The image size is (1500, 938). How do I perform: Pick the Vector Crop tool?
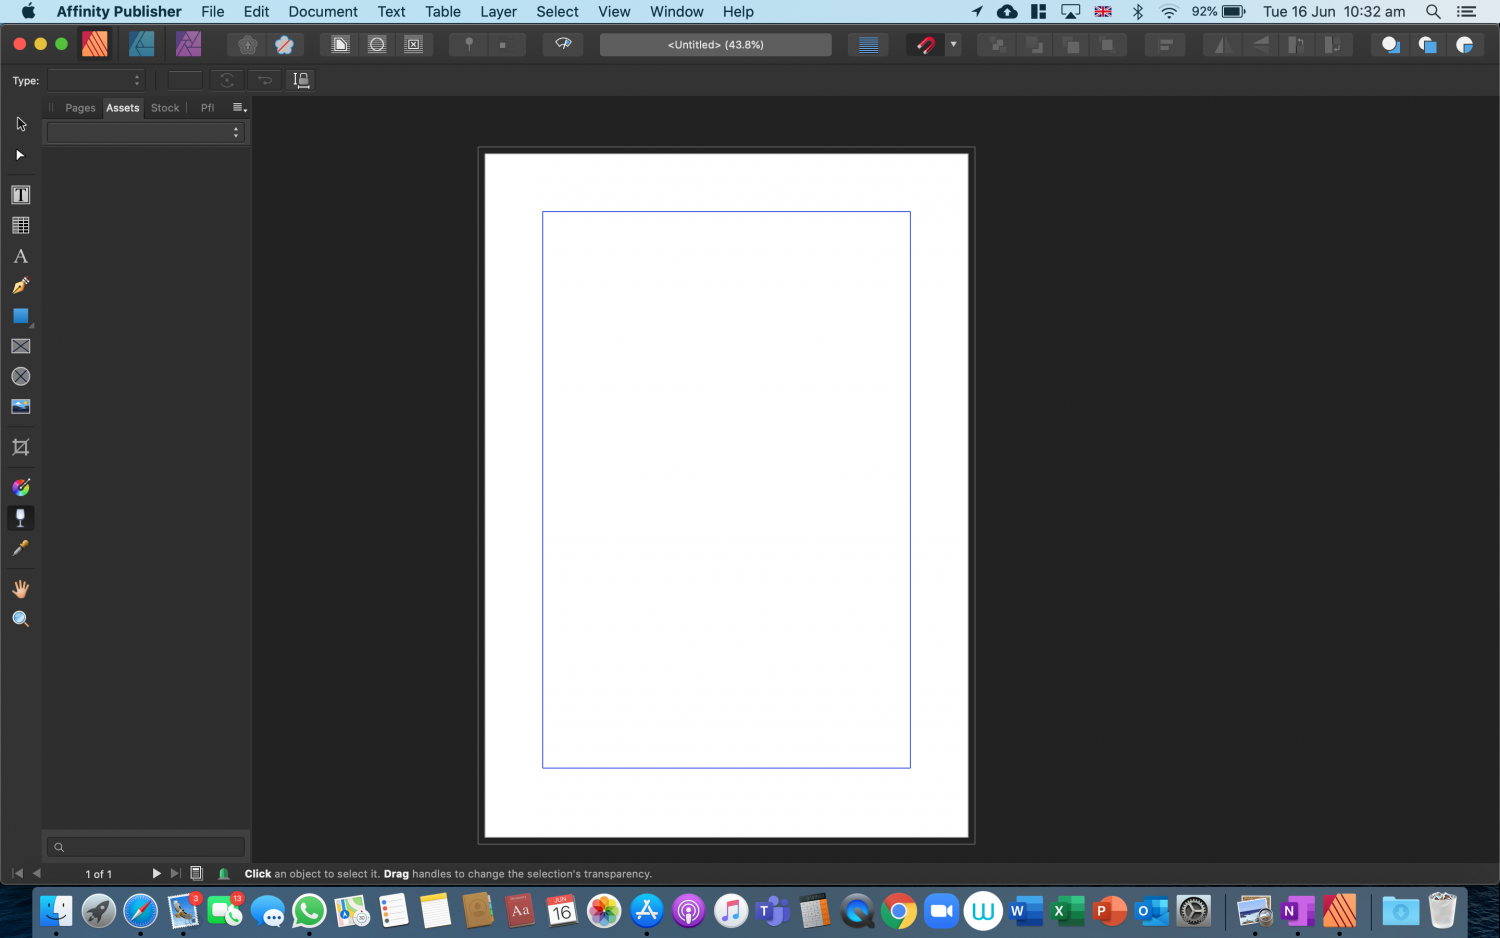(x=20, y=447)
